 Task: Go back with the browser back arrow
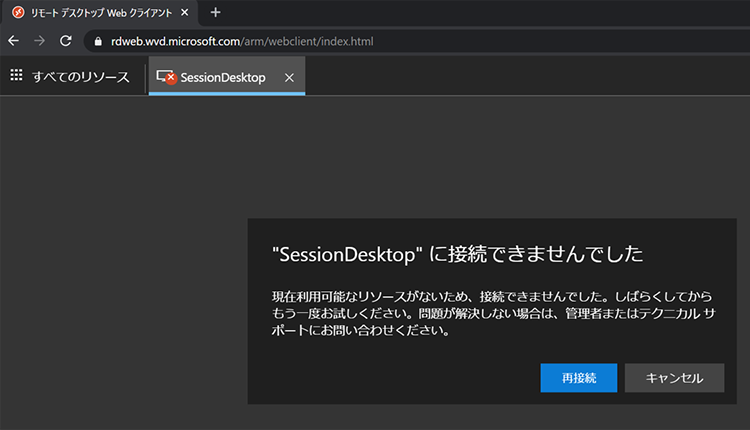coord(13,41)
